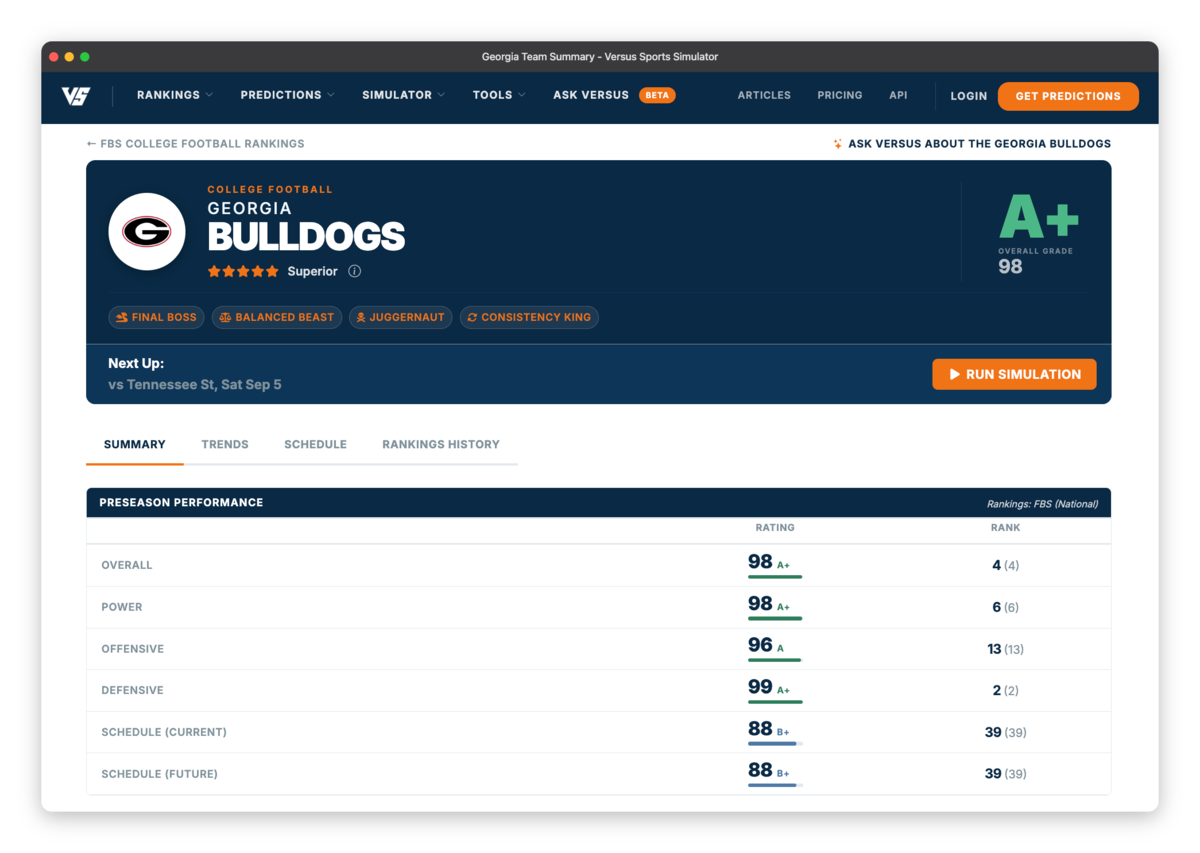
Task: Expand the Tools dropdown menu
Action: pos(499,95)
